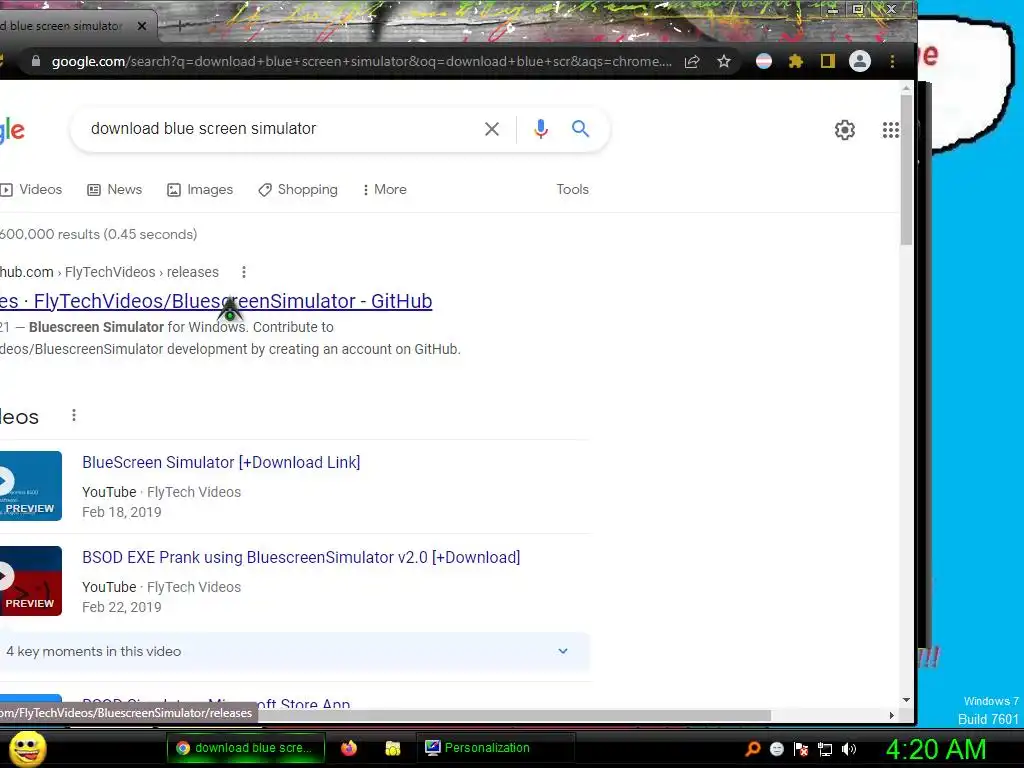Open a new tab with the plus button
Image resolution: width=1024 pixels, height=768 pixels.
click(180, 26)
